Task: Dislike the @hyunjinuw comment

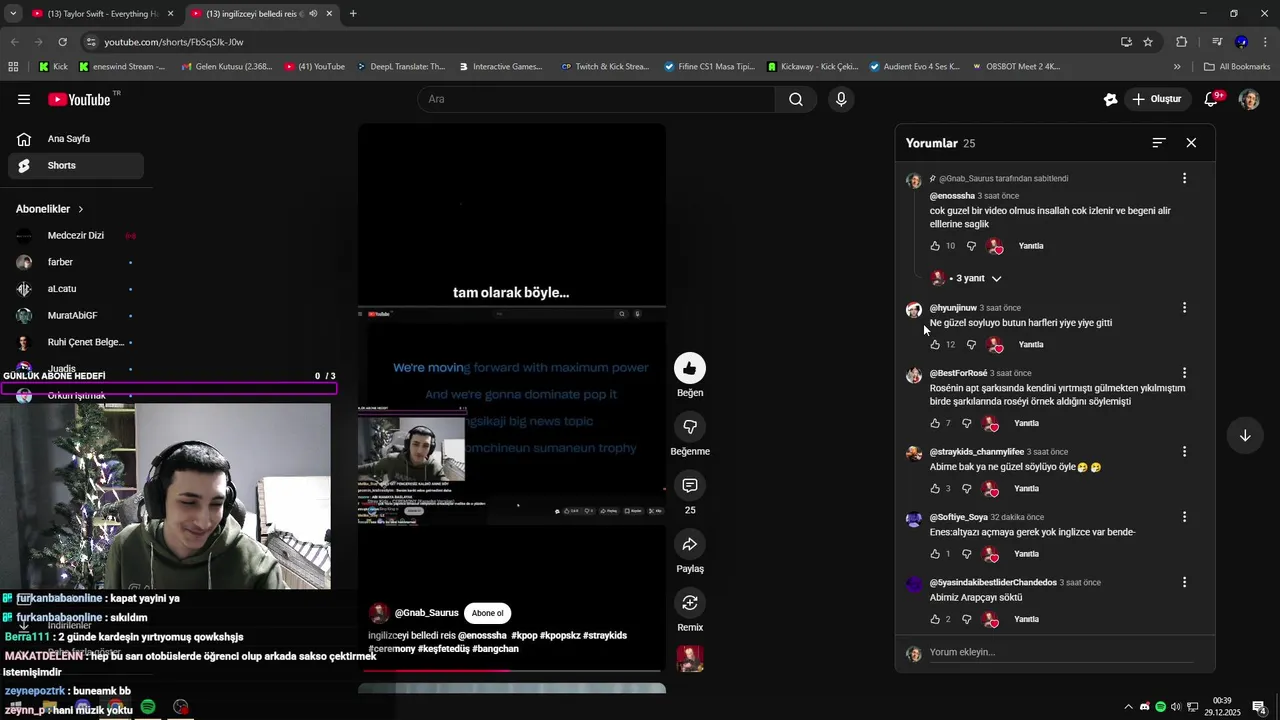Action: [971, 345]
